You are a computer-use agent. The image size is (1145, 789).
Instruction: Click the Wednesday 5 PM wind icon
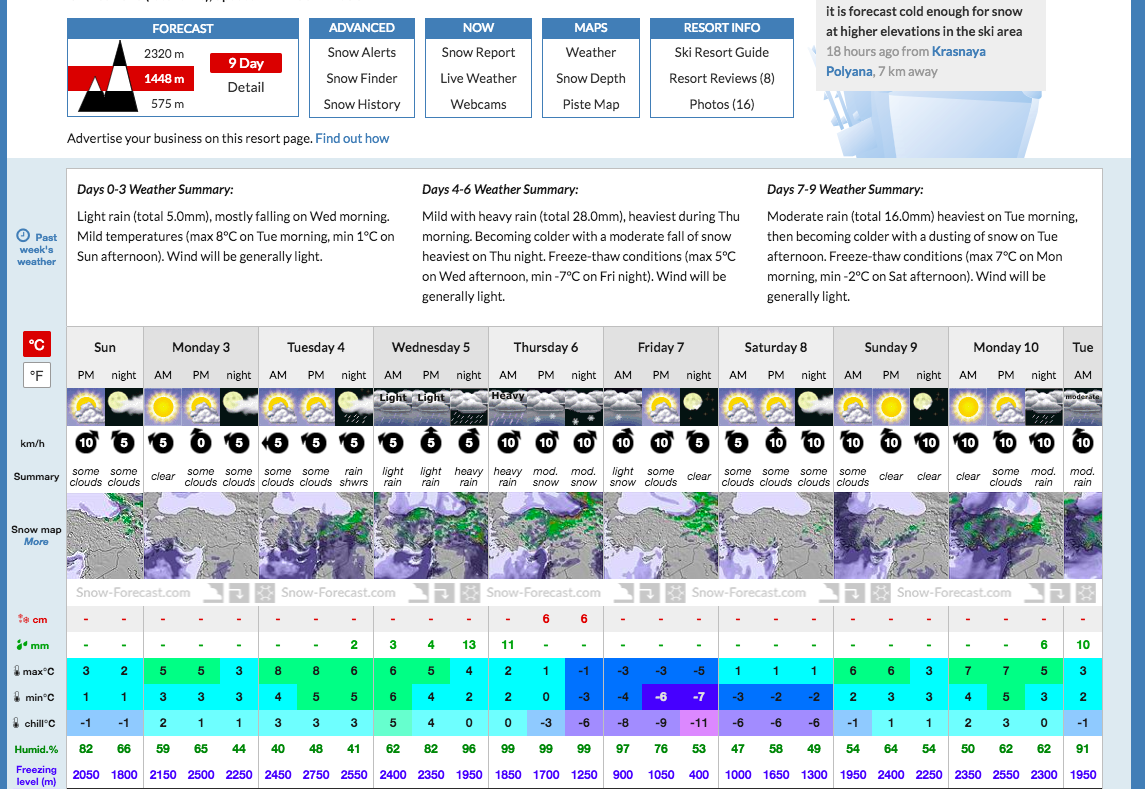point(431,441)
